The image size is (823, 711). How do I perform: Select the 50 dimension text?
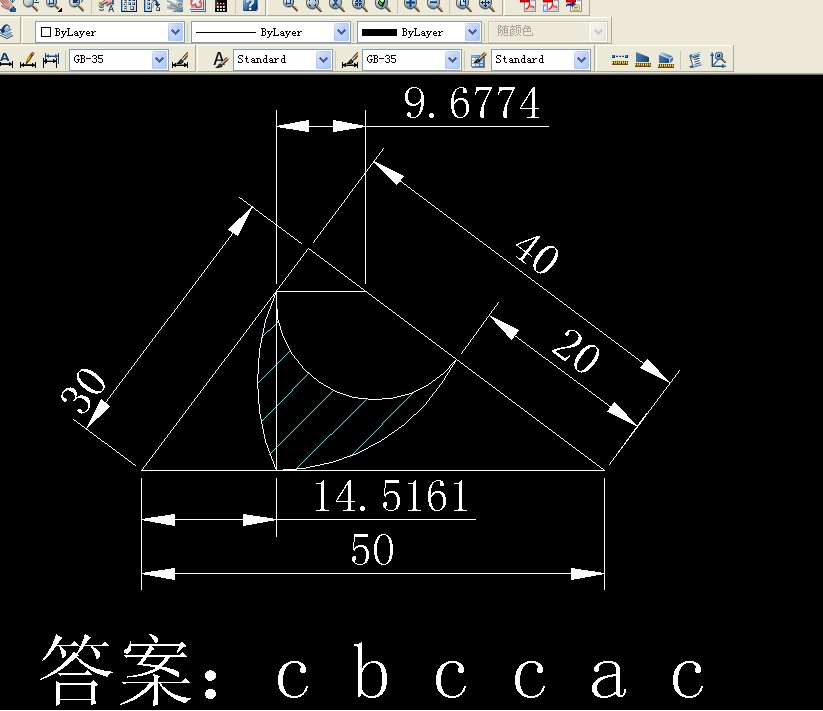(x=372, y=550)
